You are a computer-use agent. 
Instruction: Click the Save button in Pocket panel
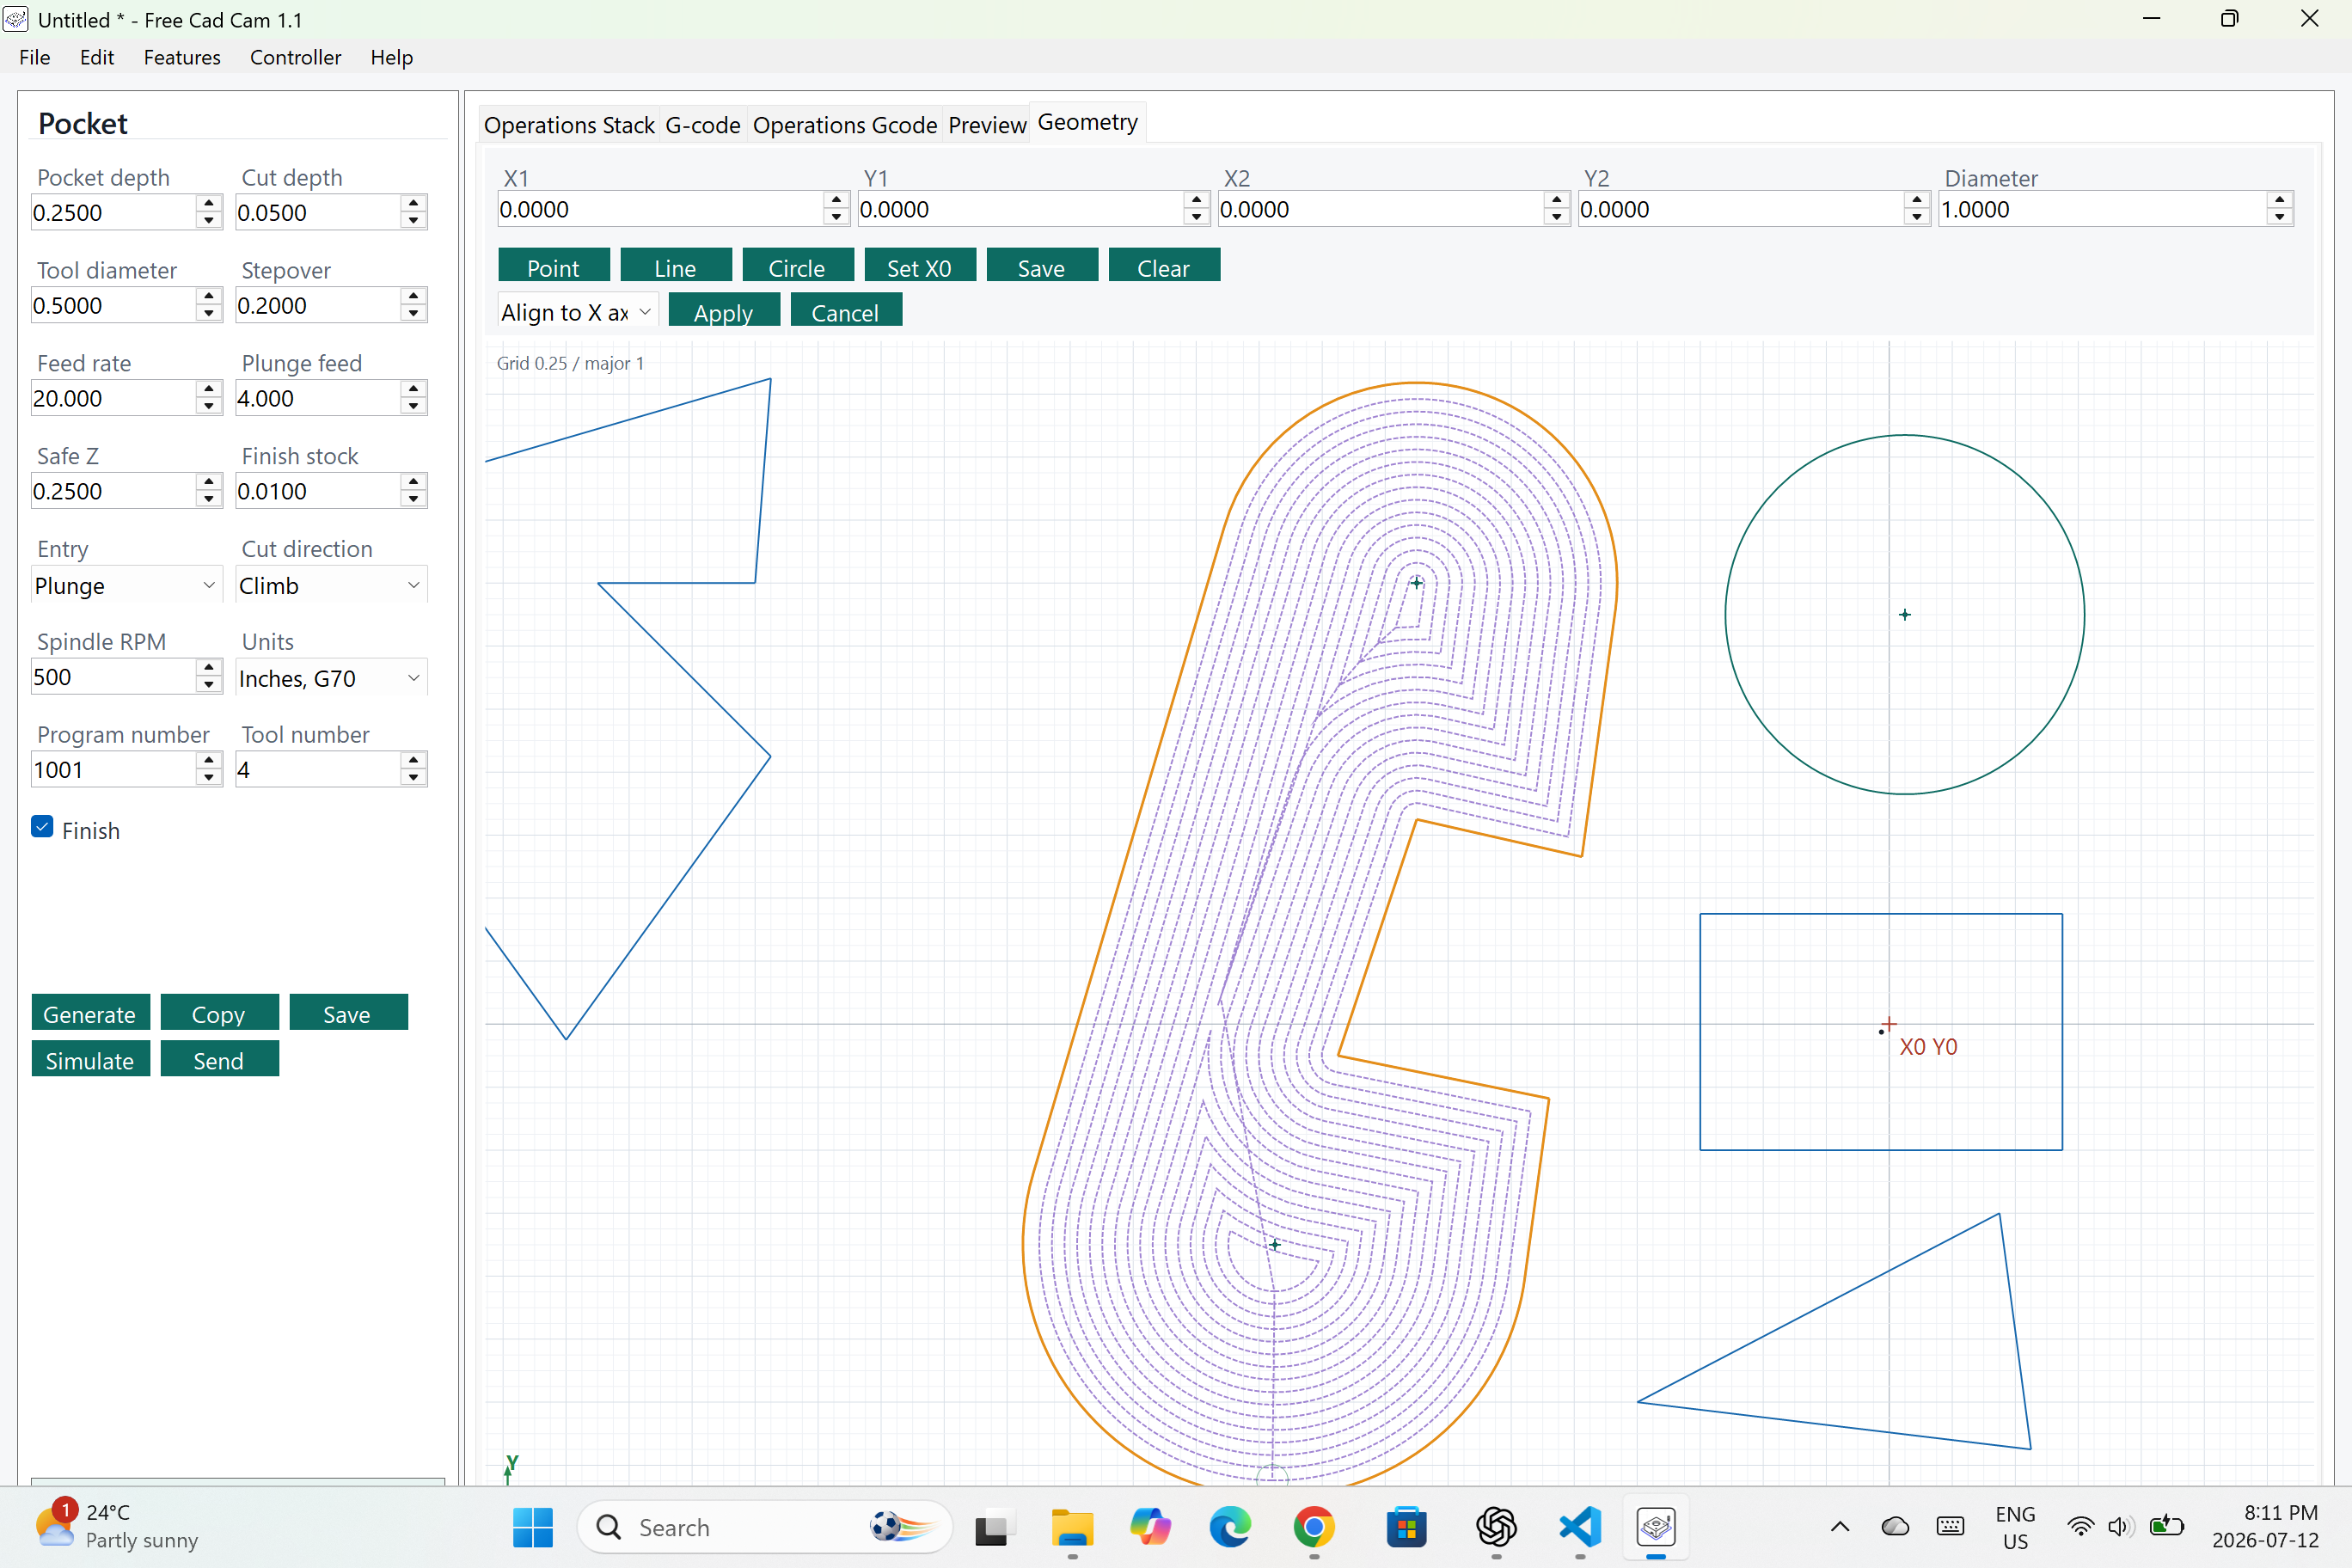coord(348,1013)
